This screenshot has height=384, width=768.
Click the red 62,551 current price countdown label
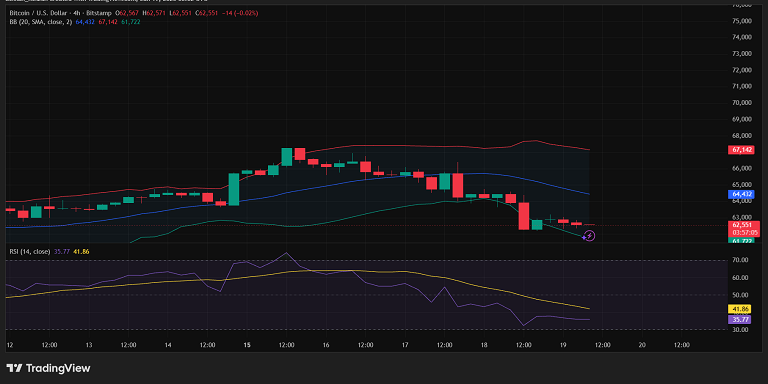tap(740, 229)
